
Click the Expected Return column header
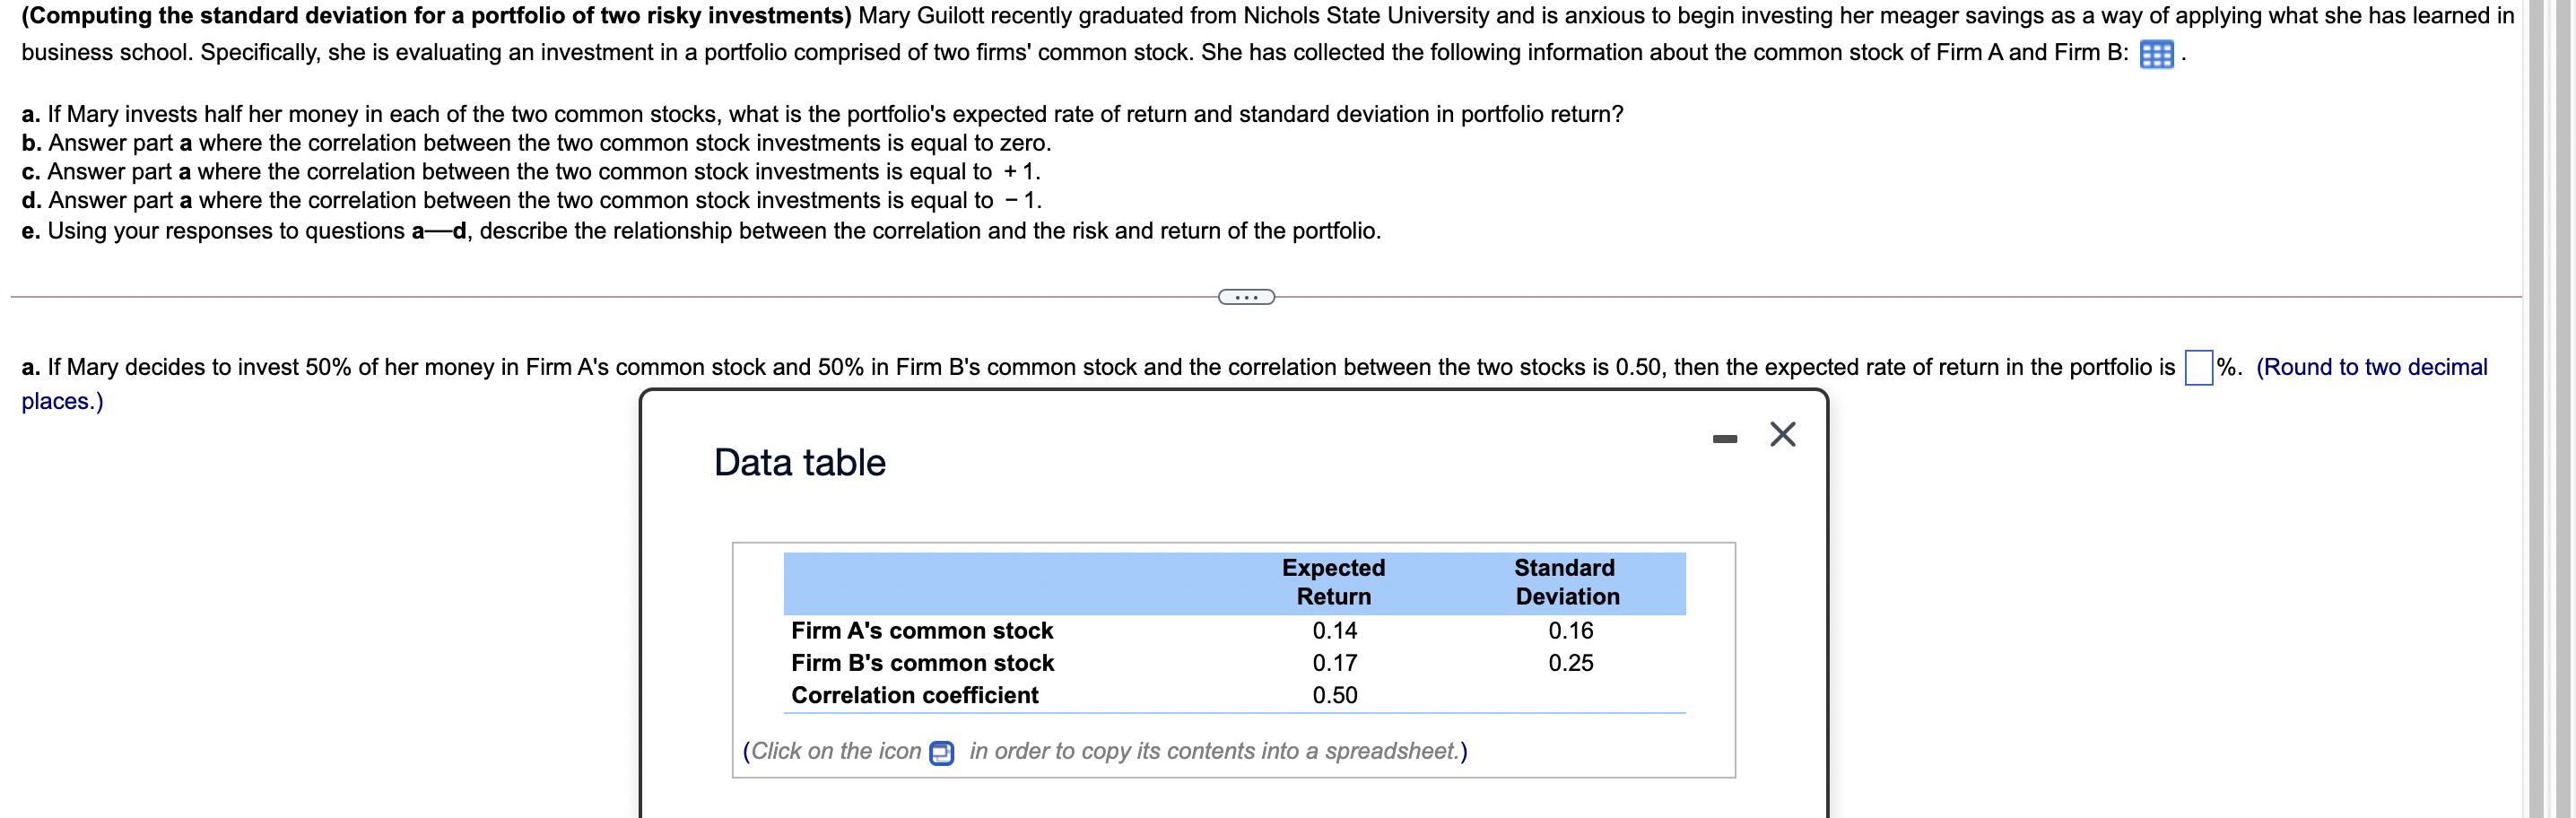click(x=1333, y=581)
